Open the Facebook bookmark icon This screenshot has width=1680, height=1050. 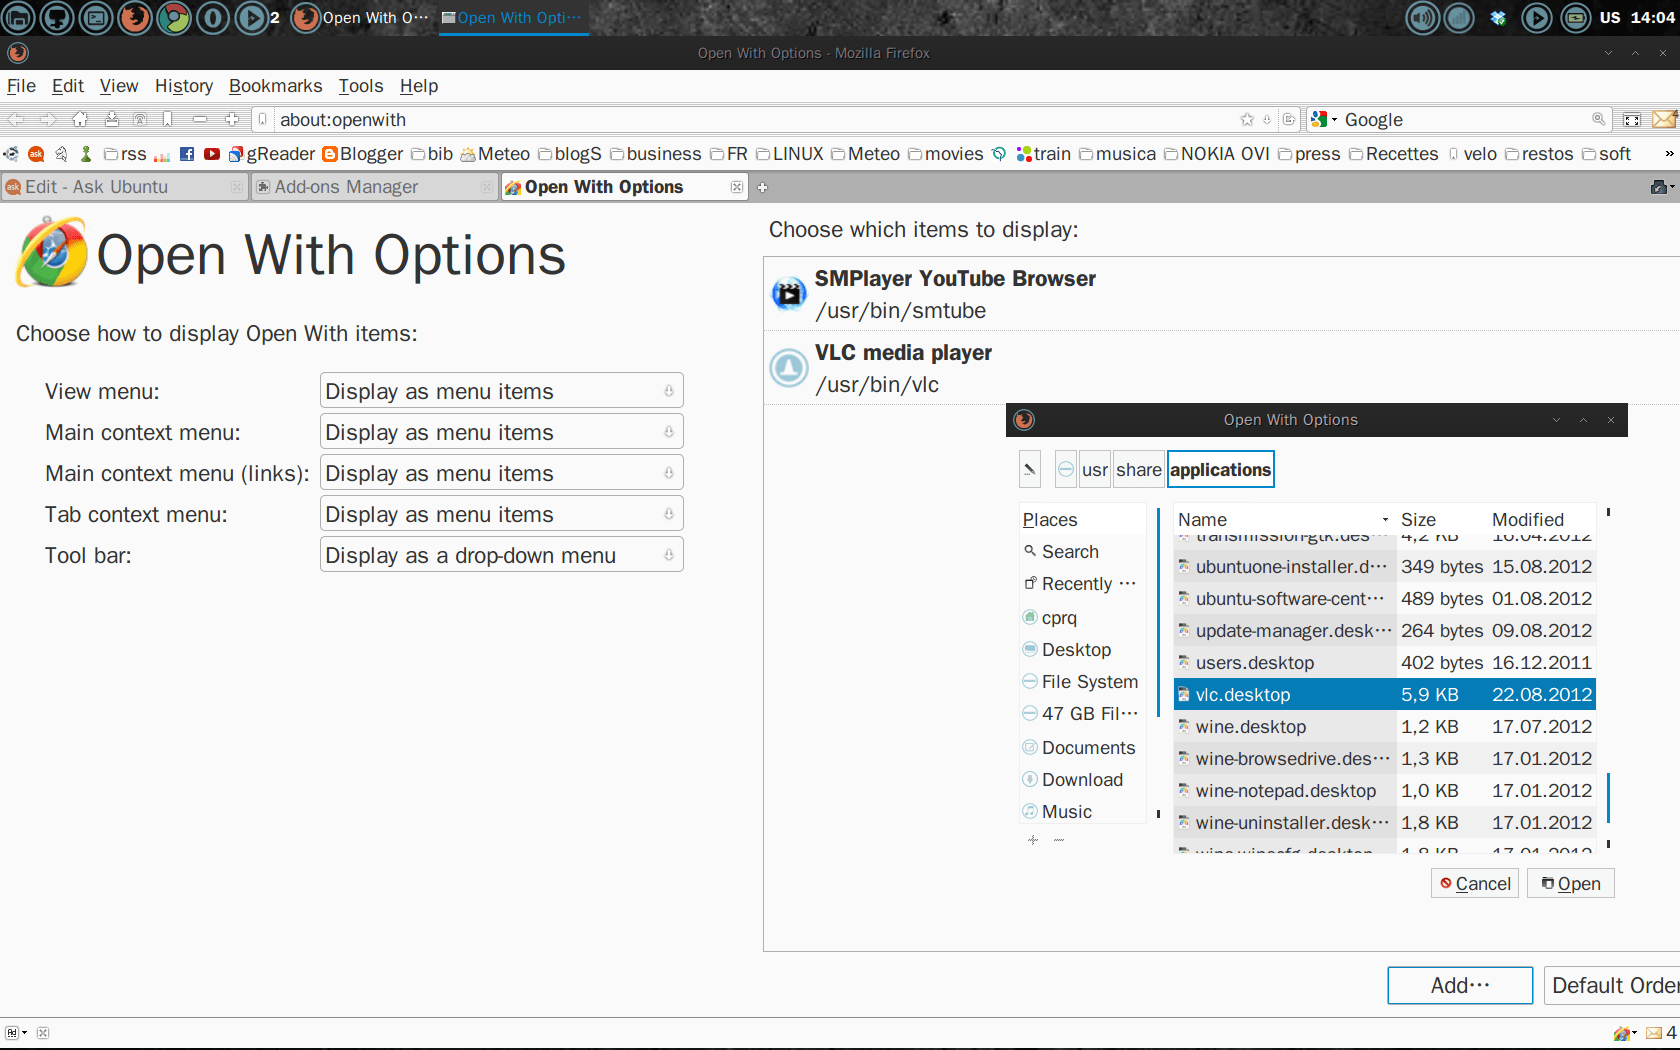187,154
